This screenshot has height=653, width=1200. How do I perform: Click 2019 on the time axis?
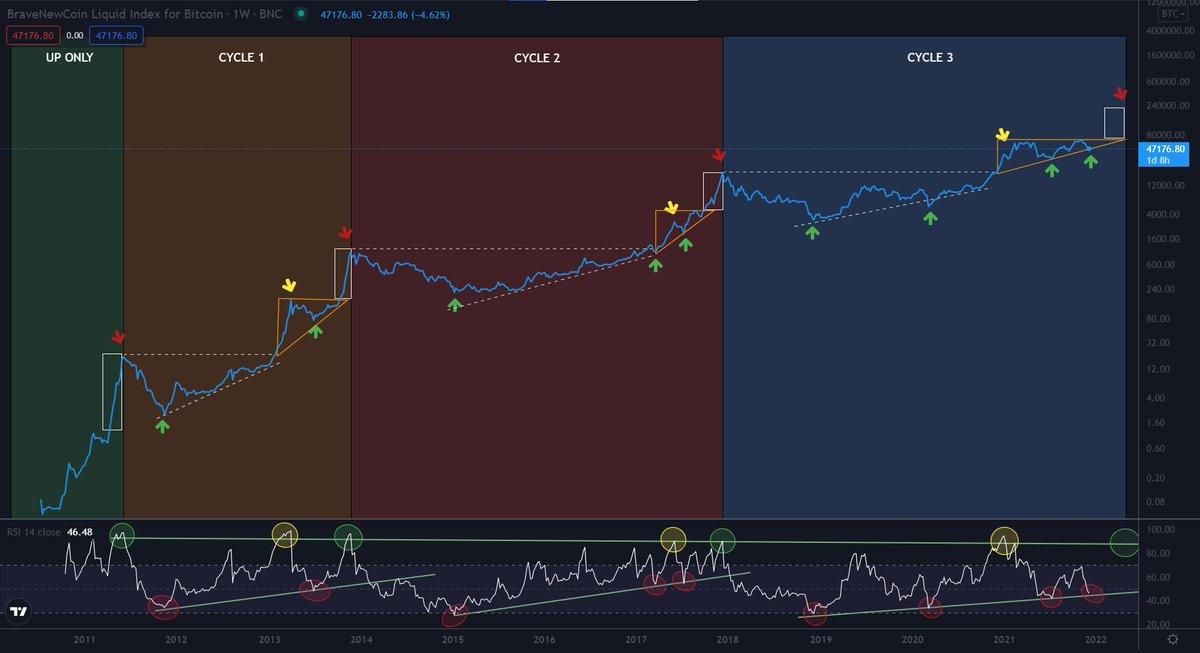[x=821, y=639]
